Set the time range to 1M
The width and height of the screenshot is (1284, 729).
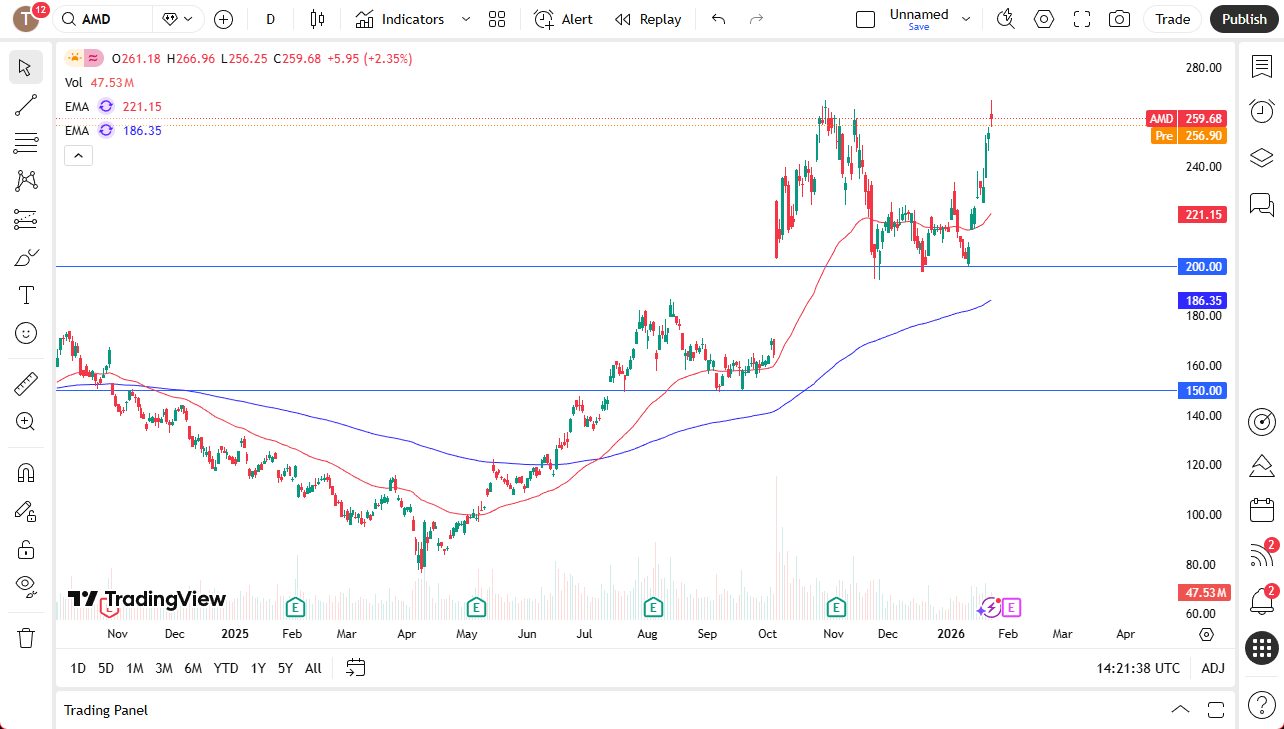(135, 668)
